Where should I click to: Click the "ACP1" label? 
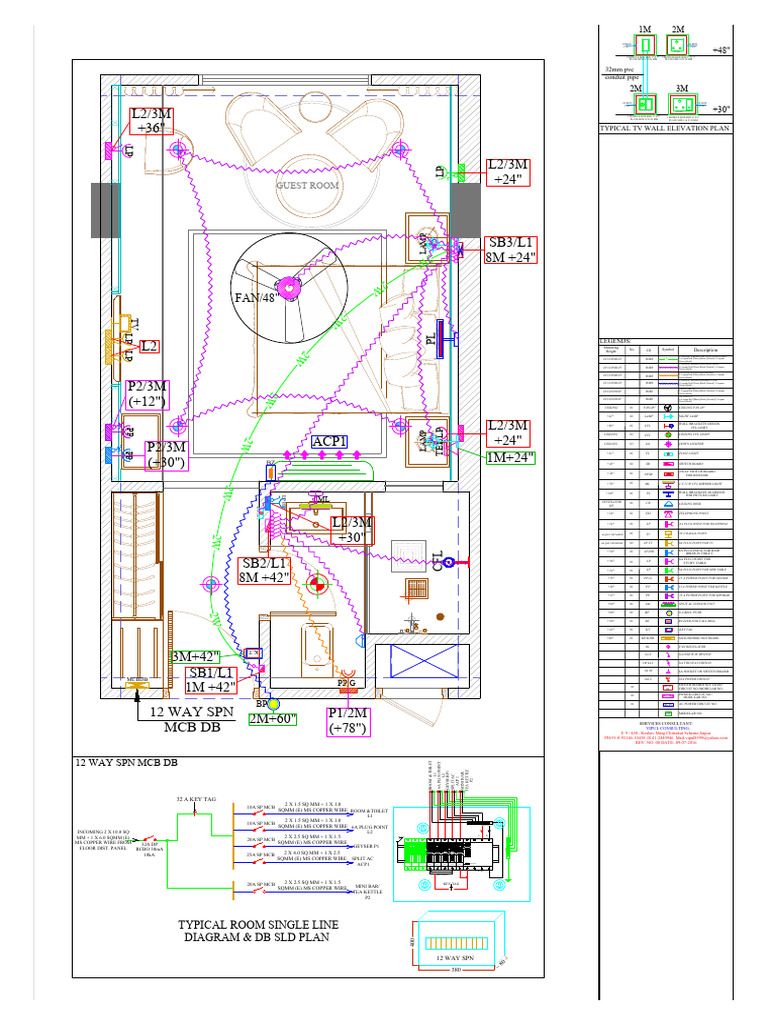pyautogui.click(x=329, y=442)
